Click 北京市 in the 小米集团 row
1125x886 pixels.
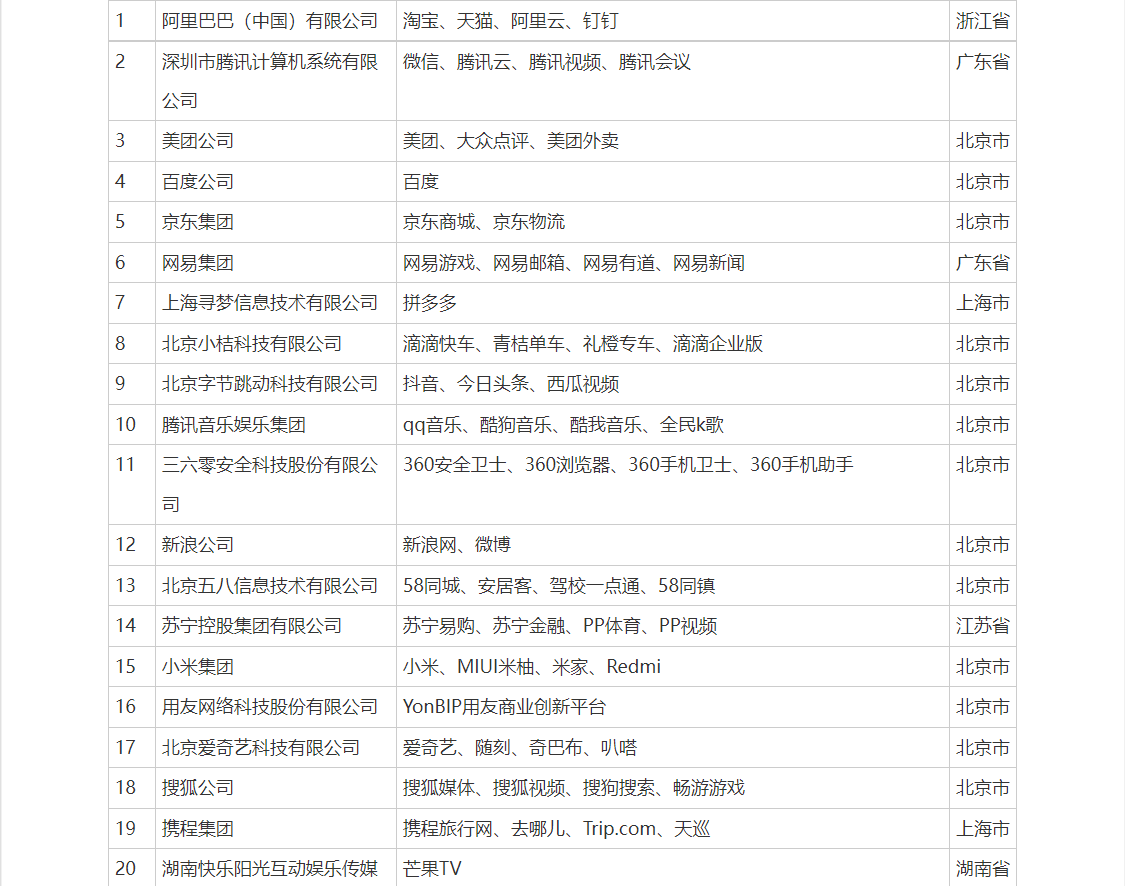tap(982, 666)
